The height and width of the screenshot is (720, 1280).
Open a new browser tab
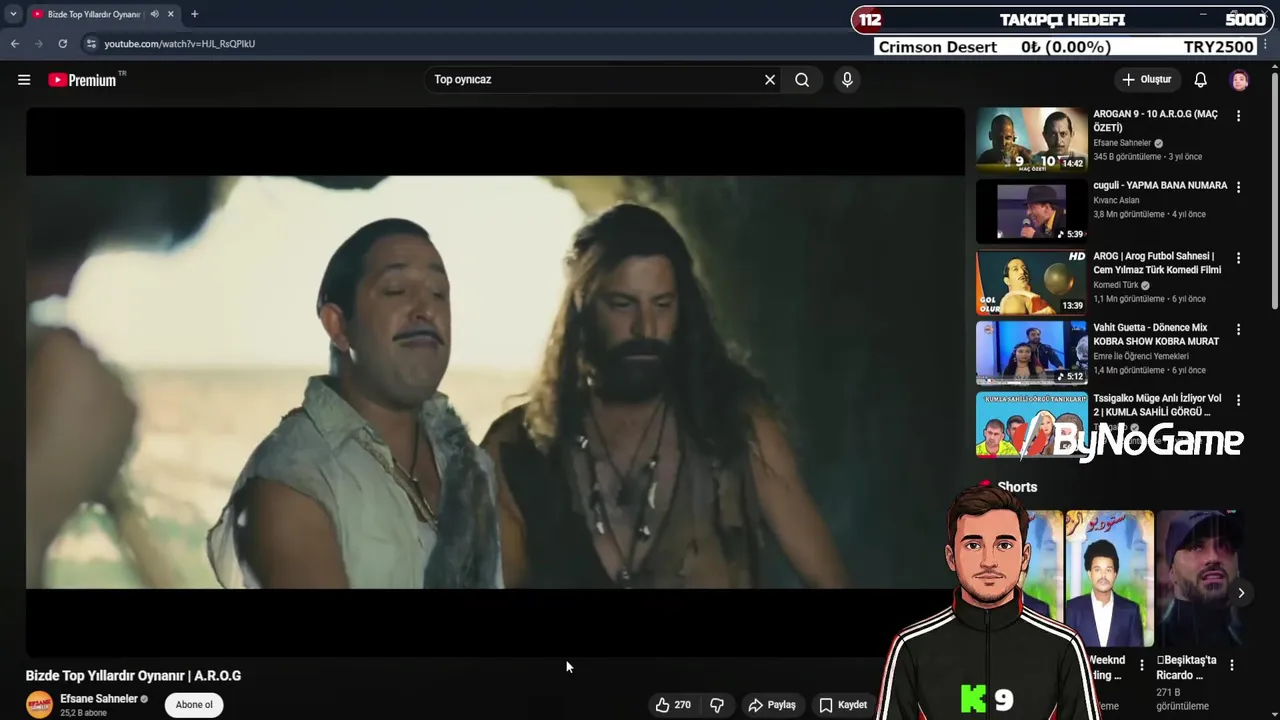[195, 14]
